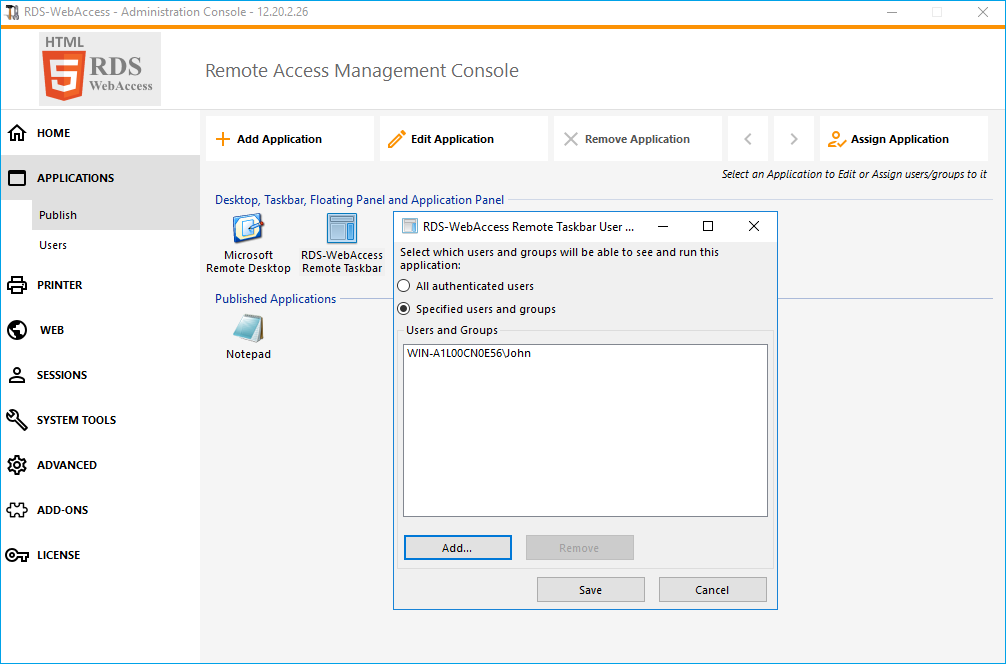Click the Notepad application label

248,354
